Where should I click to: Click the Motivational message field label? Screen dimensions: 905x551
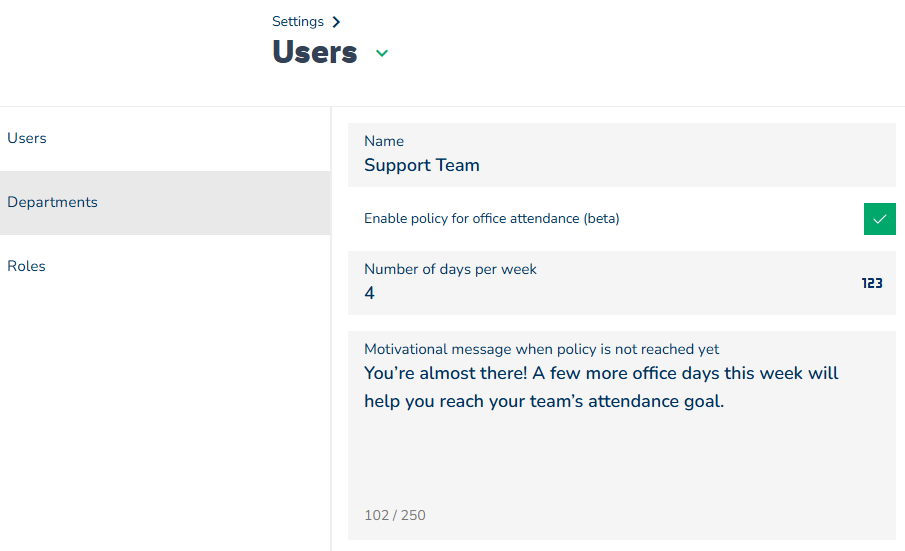tap(541, 349)
